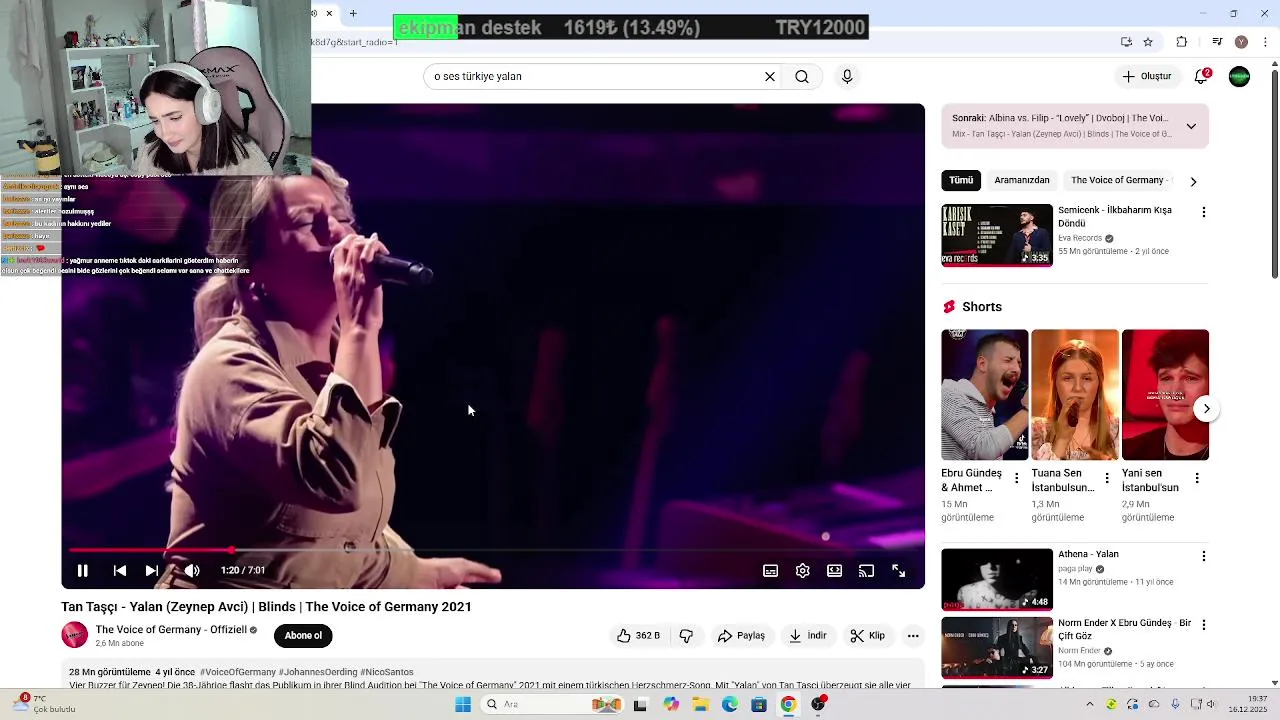Open the Chrome three-dot menu
1280x720 pixels.
(x=1265, y=42)
